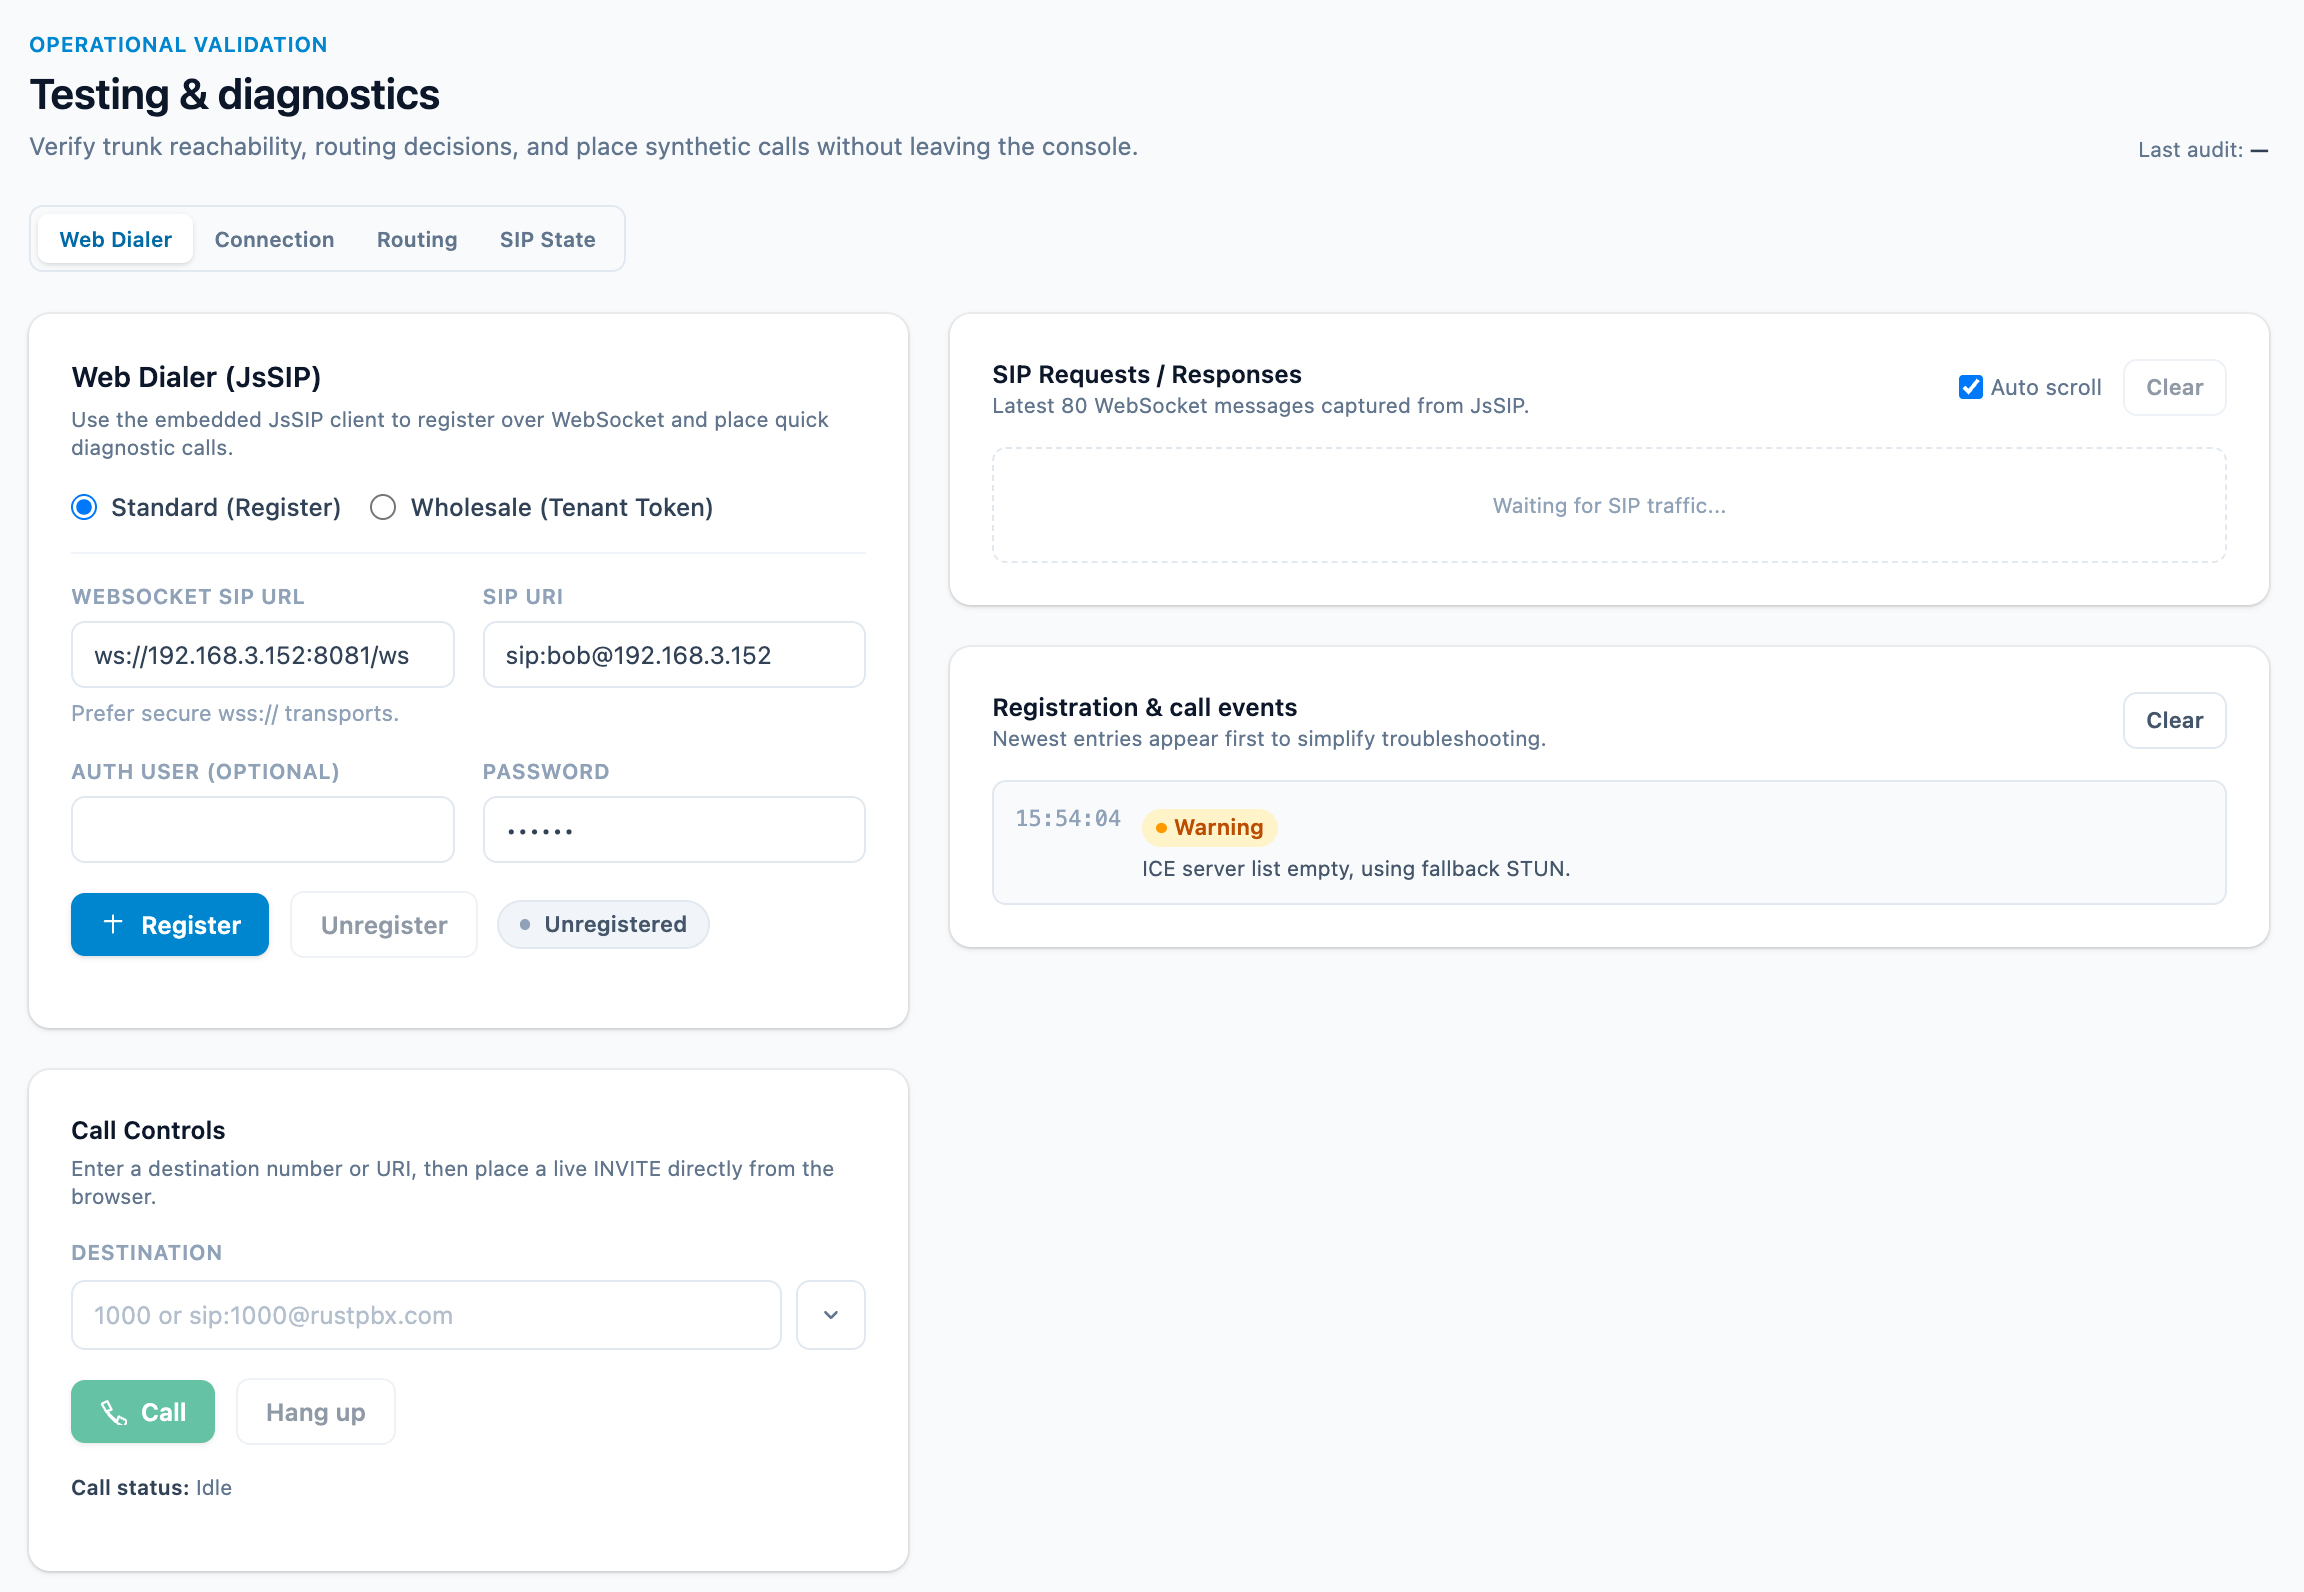The image size is (2304, 1592).
Task: Click the orange Warning badge
Action: click(x=1209, y=828)
